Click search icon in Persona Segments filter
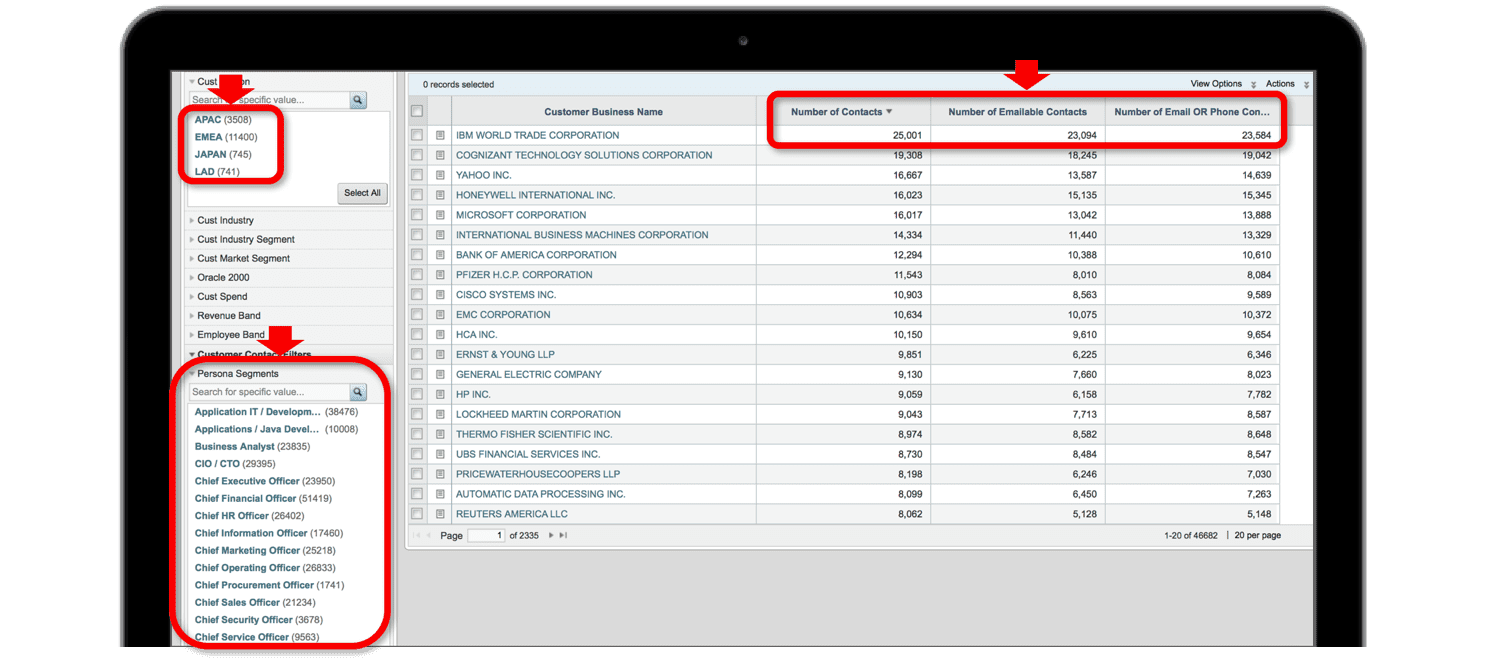 [x=358, y=392]
